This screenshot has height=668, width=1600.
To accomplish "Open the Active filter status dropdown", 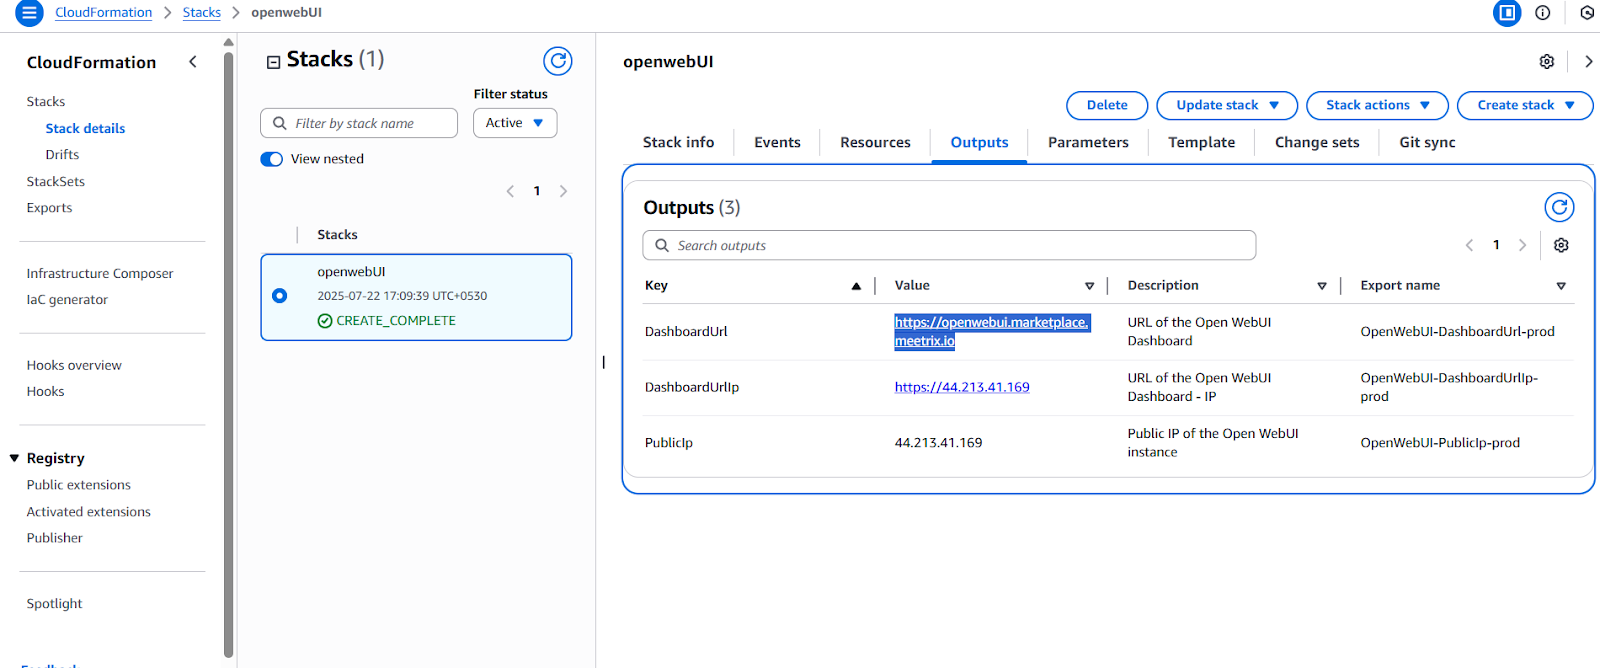I will (515, 123).
